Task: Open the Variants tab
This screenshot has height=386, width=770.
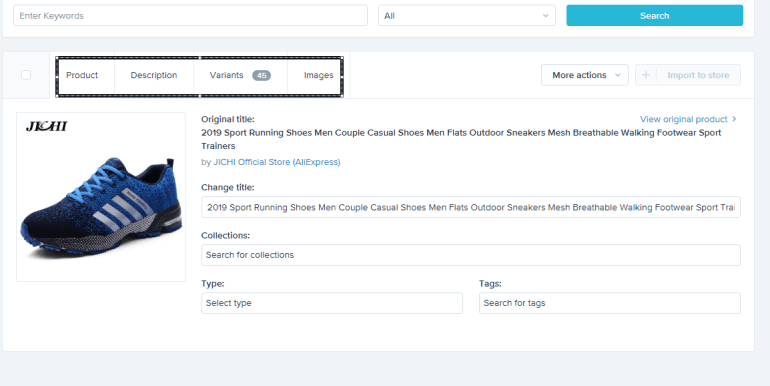Action: pos(240,75)
